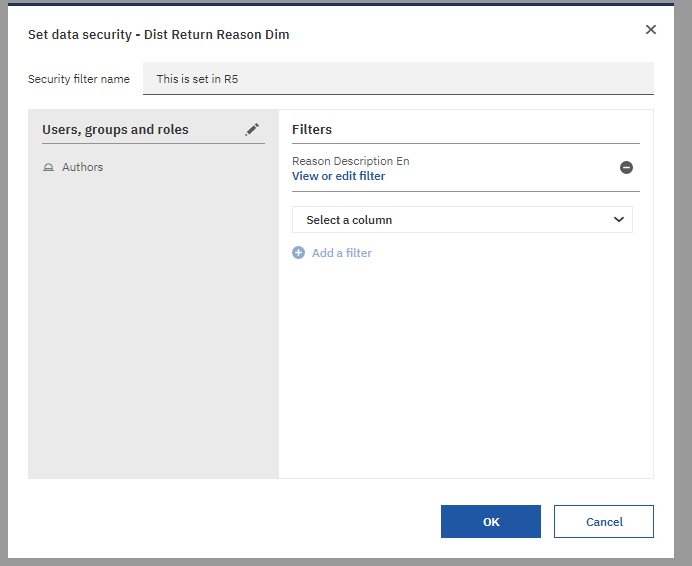The width and height of the screenshot is (692, 566).
Task: Click the Users, groups and roles heading
Action: [x=115, y=129]
